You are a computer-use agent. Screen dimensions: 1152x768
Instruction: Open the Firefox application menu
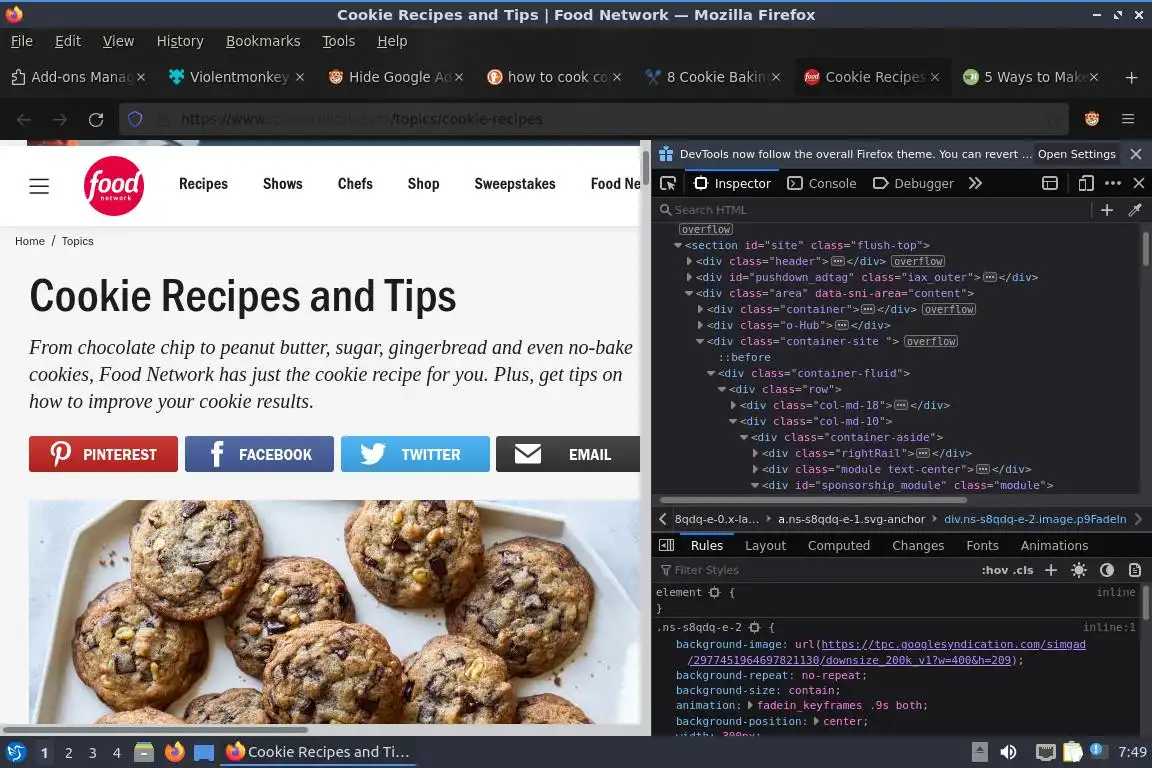[1128, 119]
